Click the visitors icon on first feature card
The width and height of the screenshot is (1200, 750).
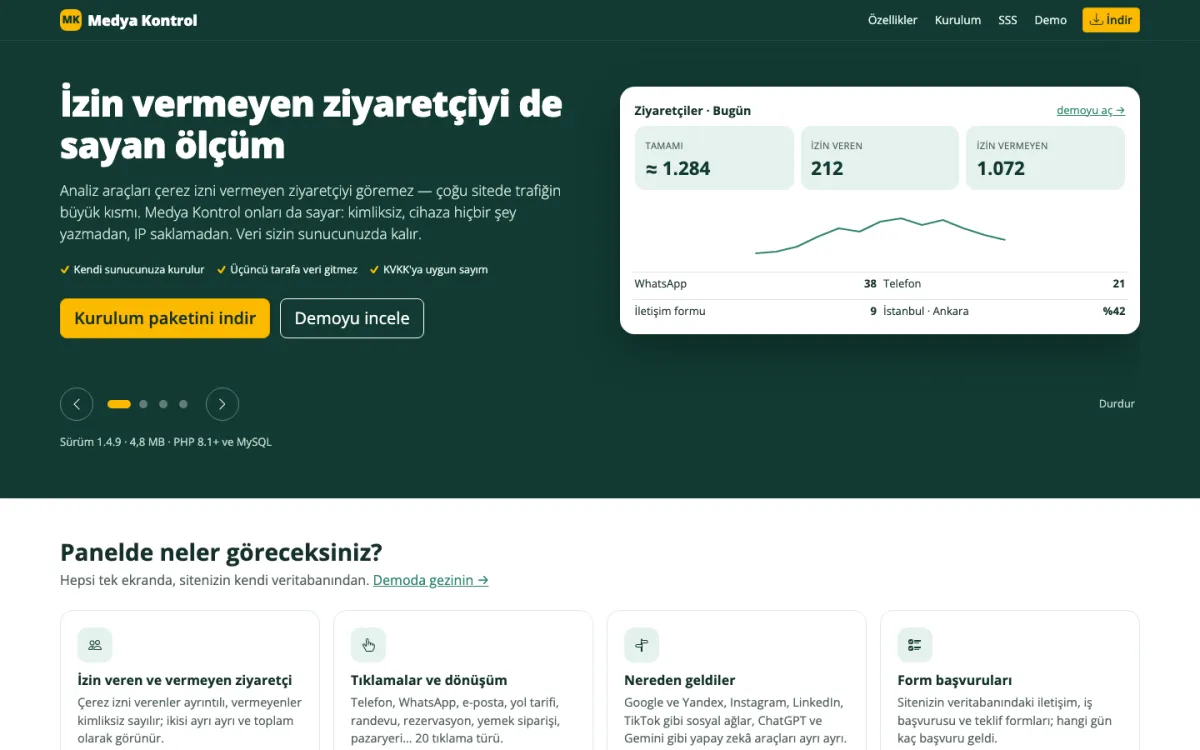coord(95,645)
